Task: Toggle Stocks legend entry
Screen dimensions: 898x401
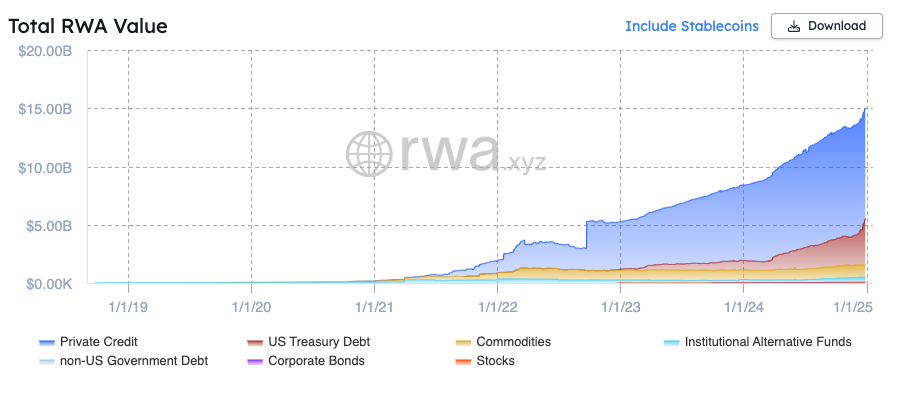Action: (485, 361)
